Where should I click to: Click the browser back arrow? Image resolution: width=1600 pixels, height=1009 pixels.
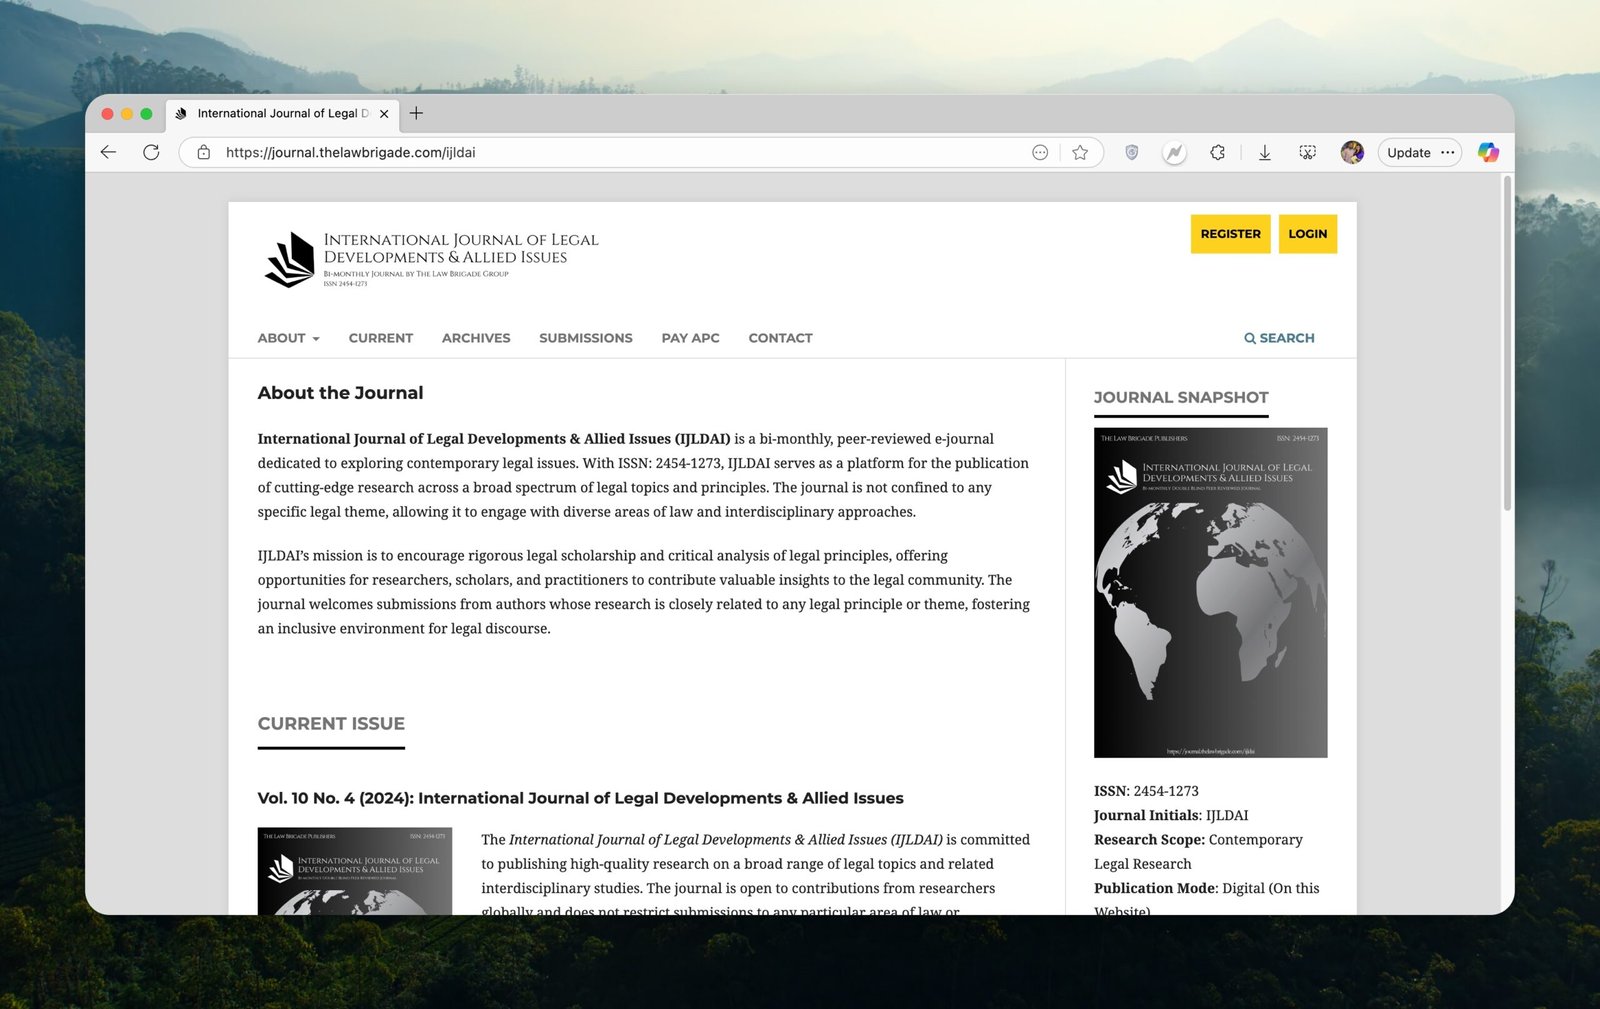pos(109,152)
